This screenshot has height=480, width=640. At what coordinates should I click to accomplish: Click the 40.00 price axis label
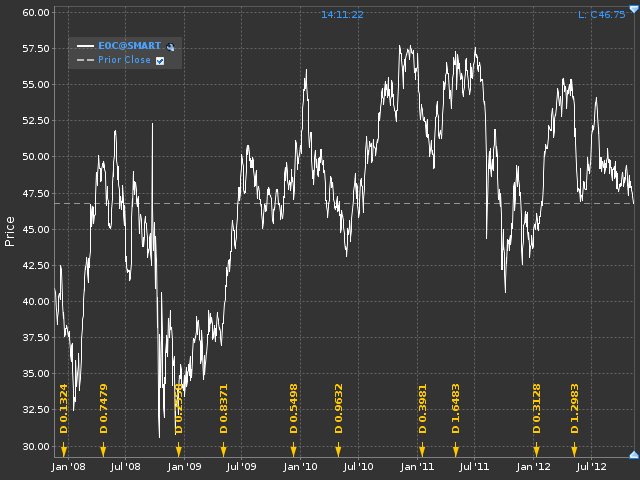coord(36,302)
